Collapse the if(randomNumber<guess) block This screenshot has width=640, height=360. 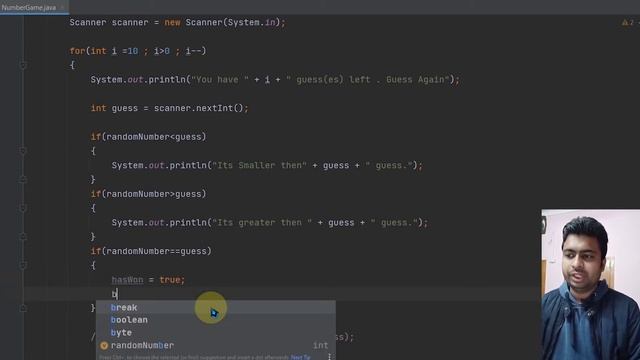pyautogui.click(x=23, y=151)
